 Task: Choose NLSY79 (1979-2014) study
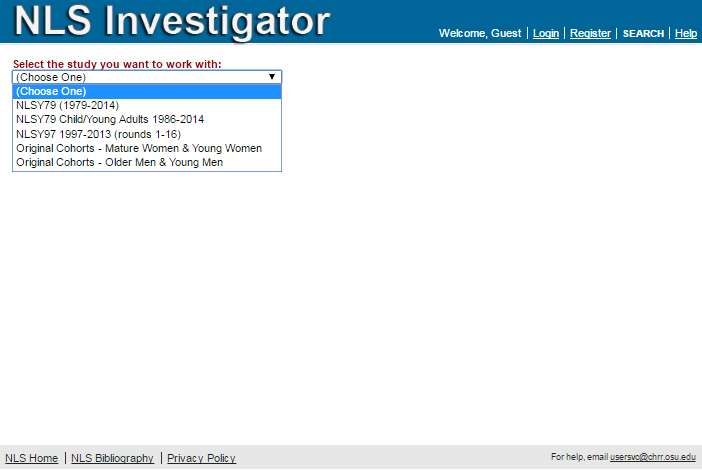(x=147, y=105)
